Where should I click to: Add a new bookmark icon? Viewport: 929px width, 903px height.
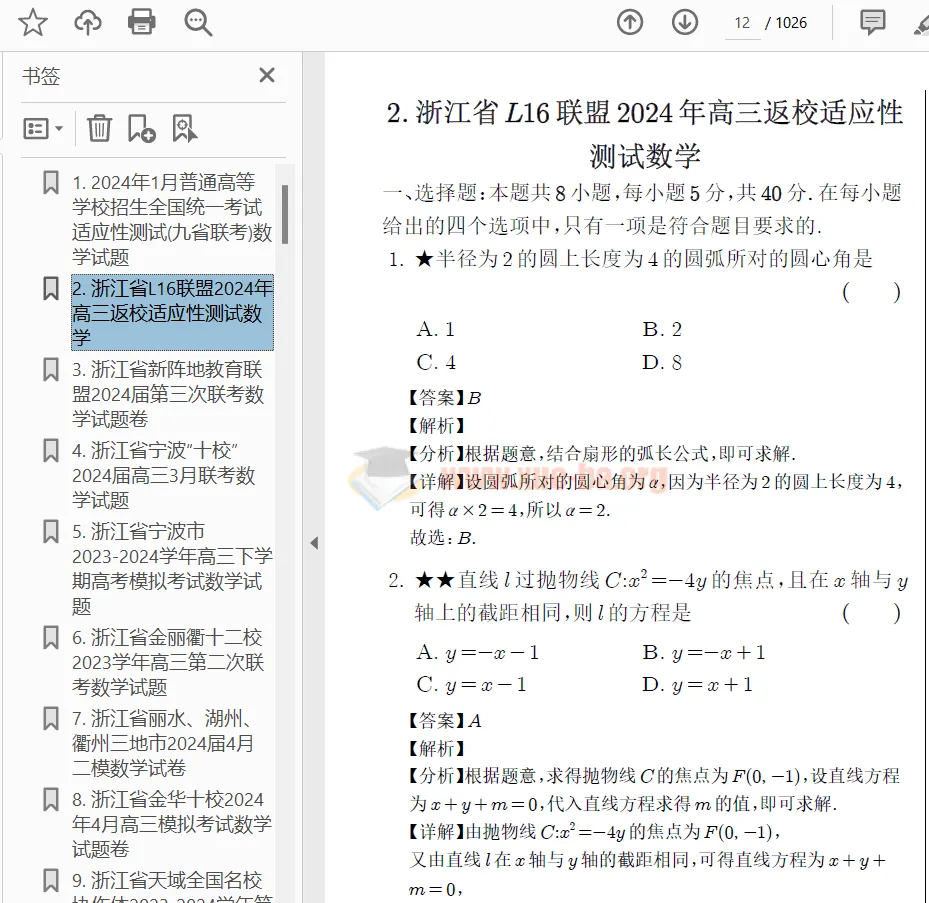click(x=141, y=128)
